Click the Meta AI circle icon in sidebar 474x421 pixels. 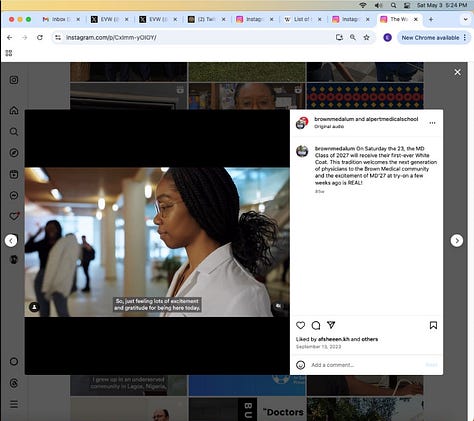pos(14,361)
